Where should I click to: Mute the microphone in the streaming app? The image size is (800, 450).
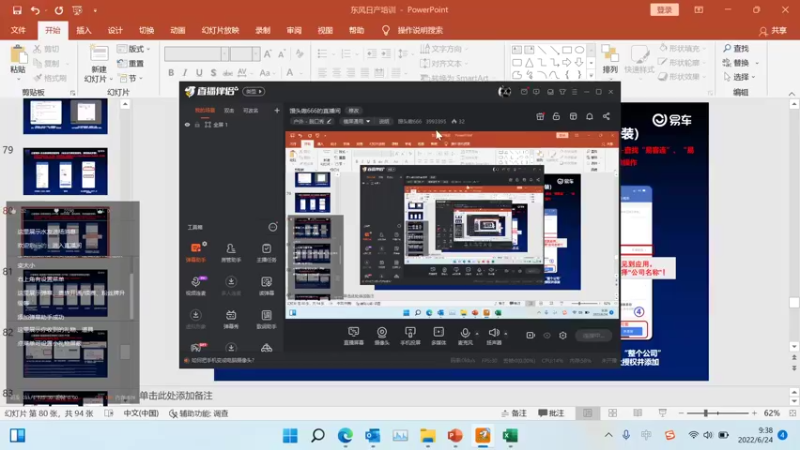pyautogui.click(x=465, y=336)
